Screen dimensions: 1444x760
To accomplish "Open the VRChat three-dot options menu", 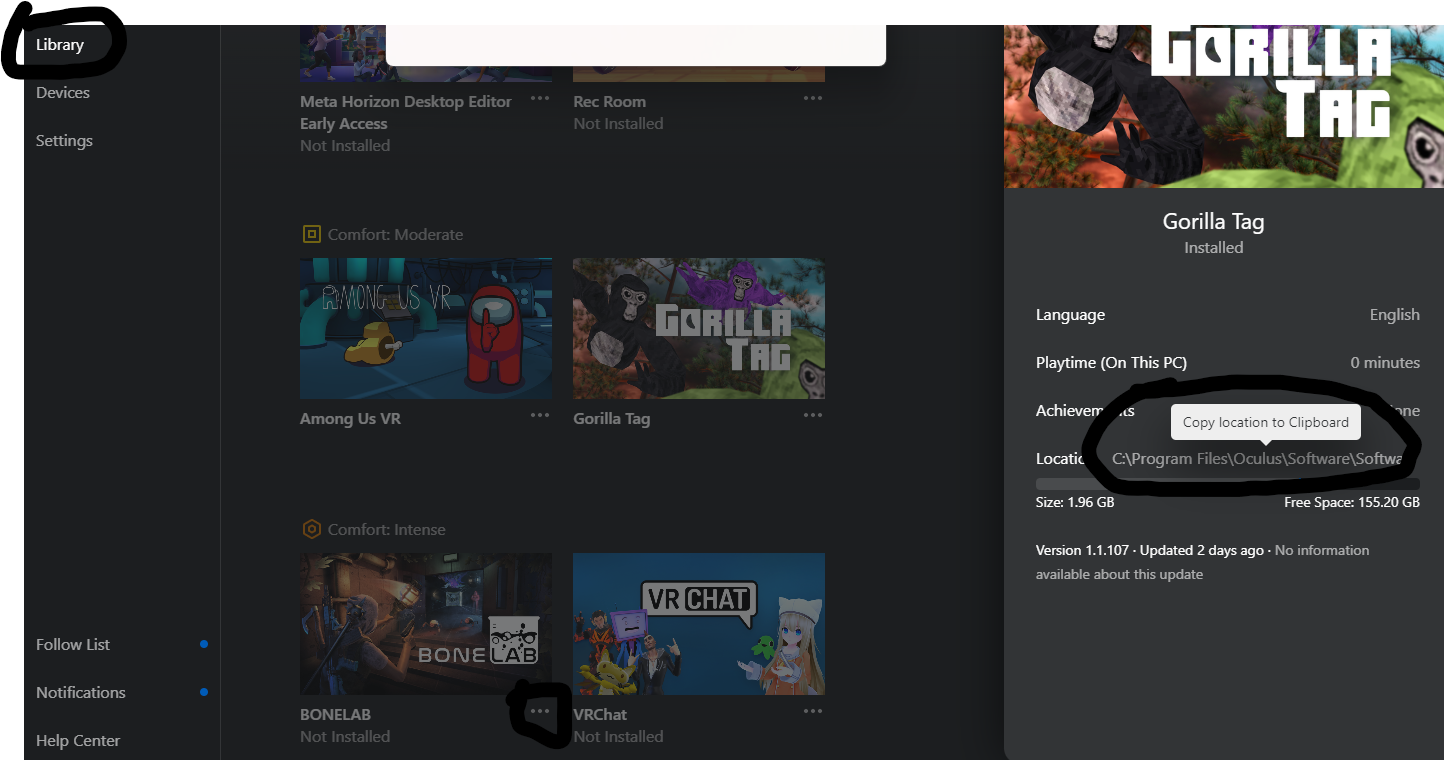I will point(813,711).
